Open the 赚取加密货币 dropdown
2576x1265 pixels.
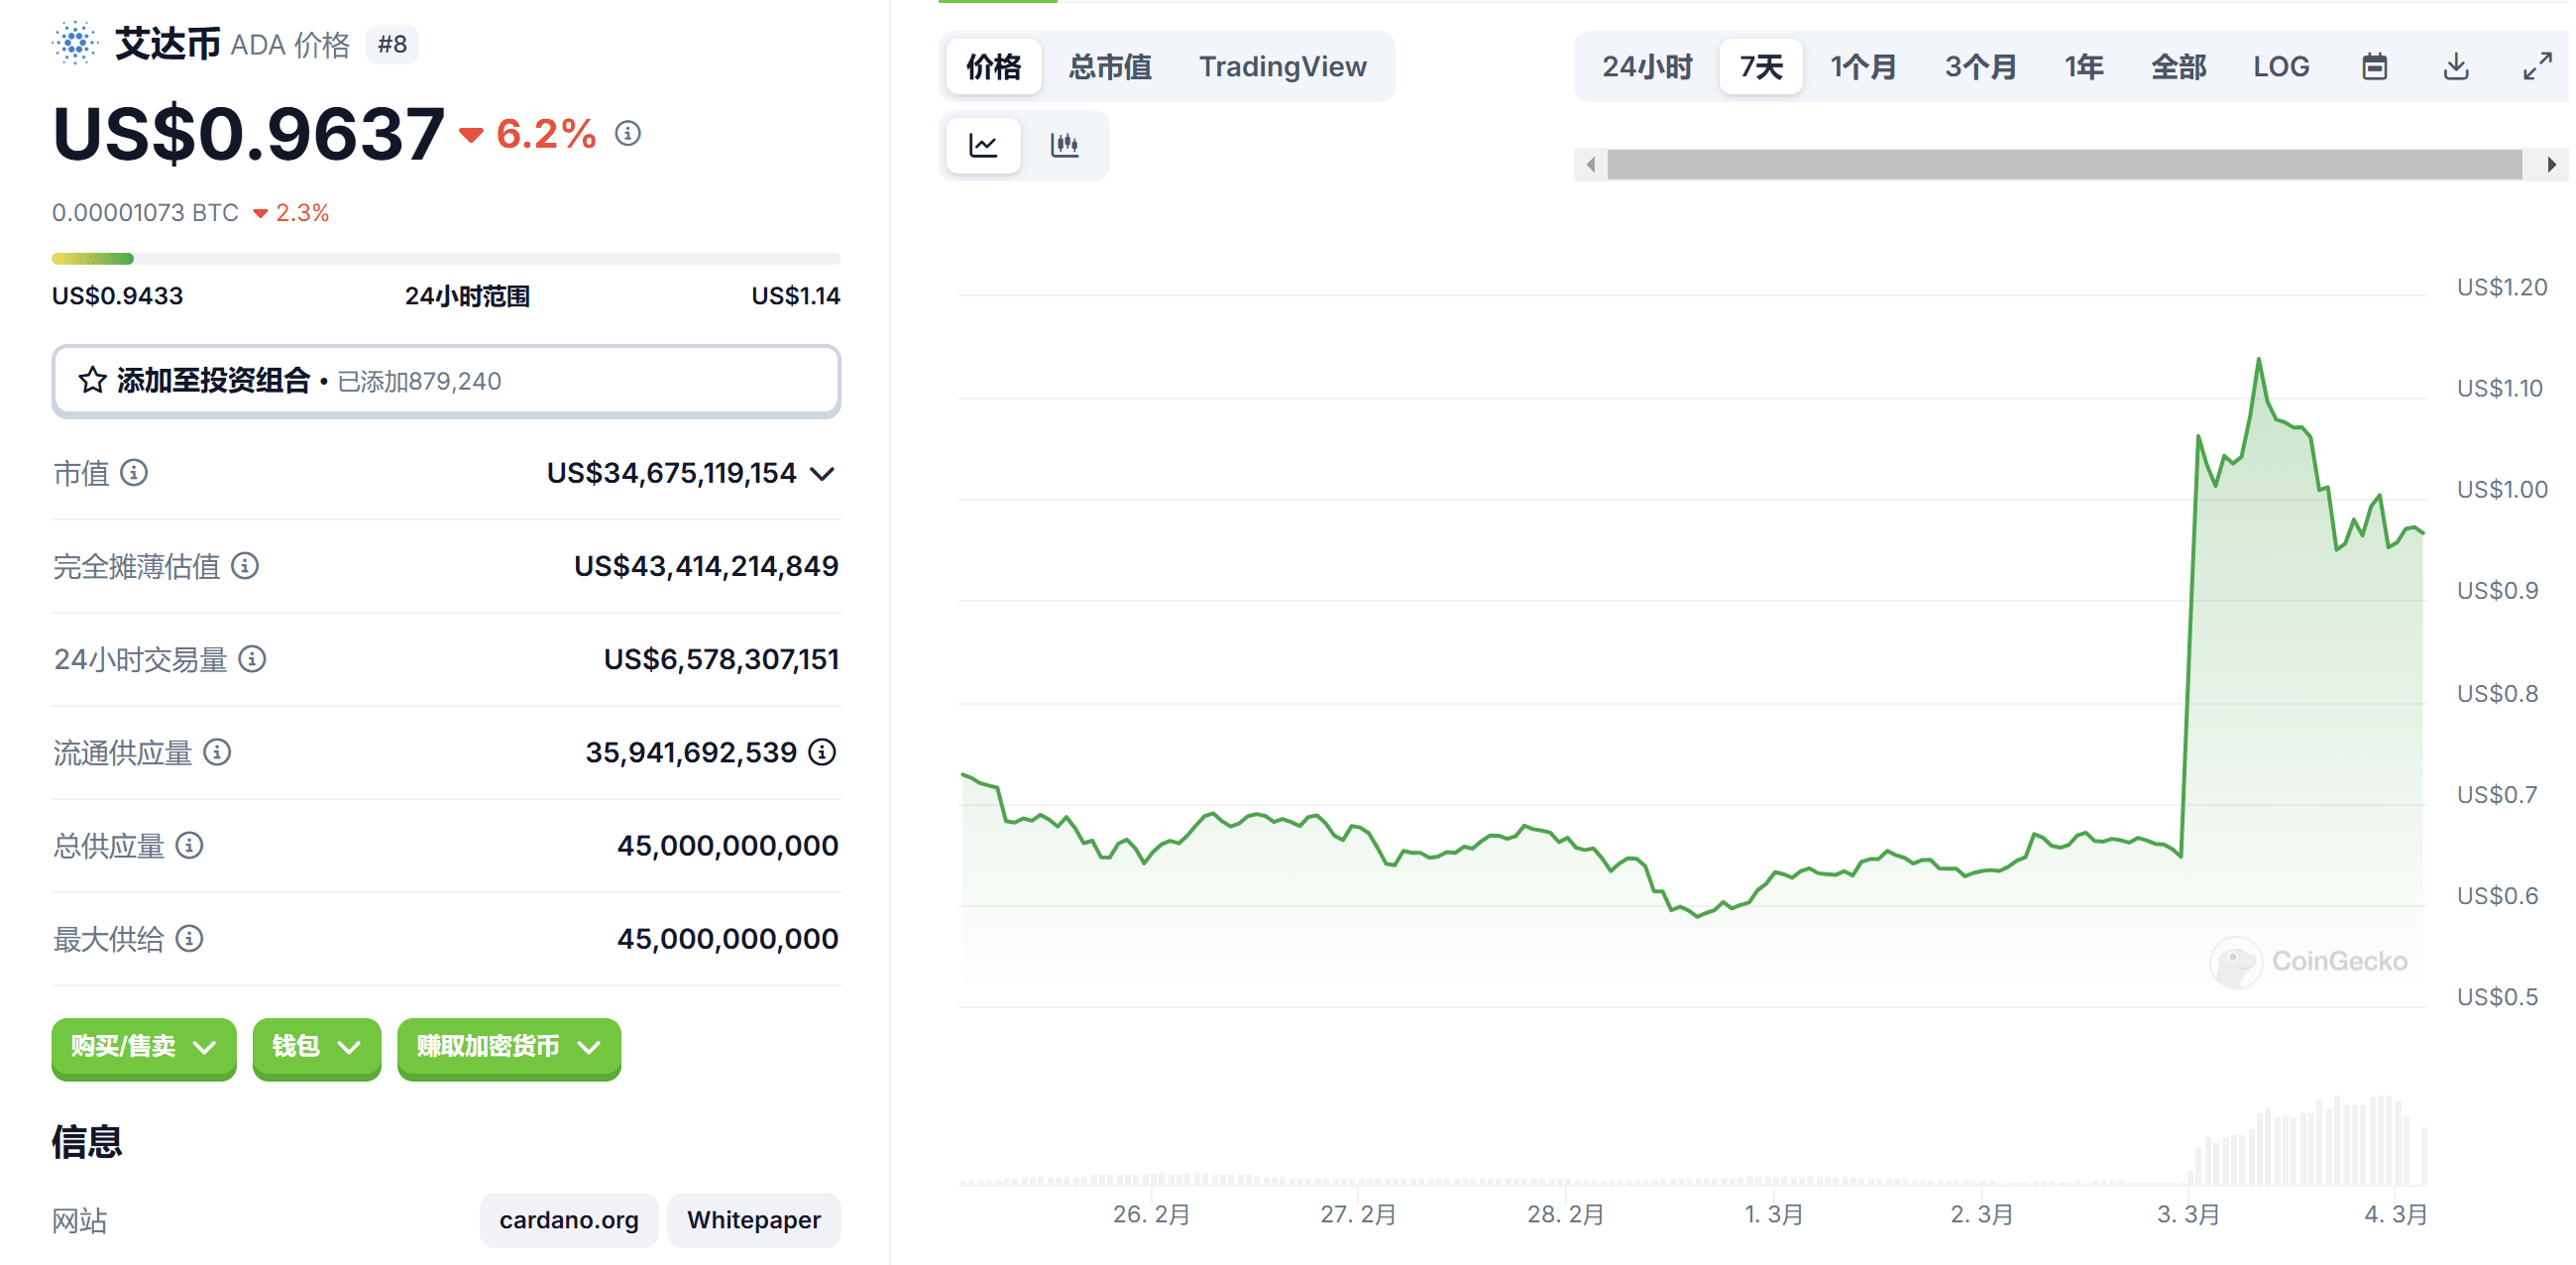pyautogui.click(x=508, y=1048)
